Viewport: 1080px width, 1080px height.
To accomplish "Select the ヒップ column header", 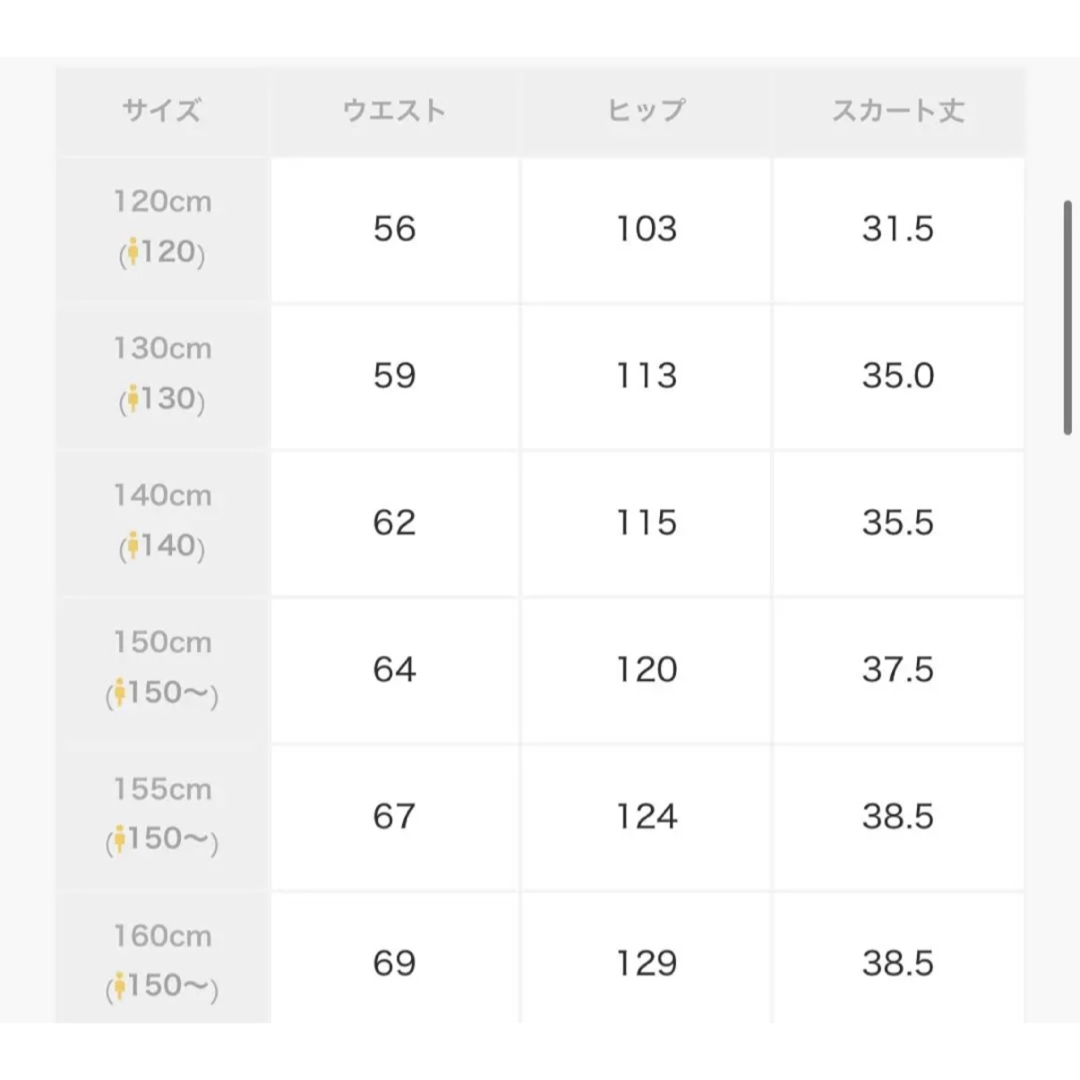I will tap(647, 111).
